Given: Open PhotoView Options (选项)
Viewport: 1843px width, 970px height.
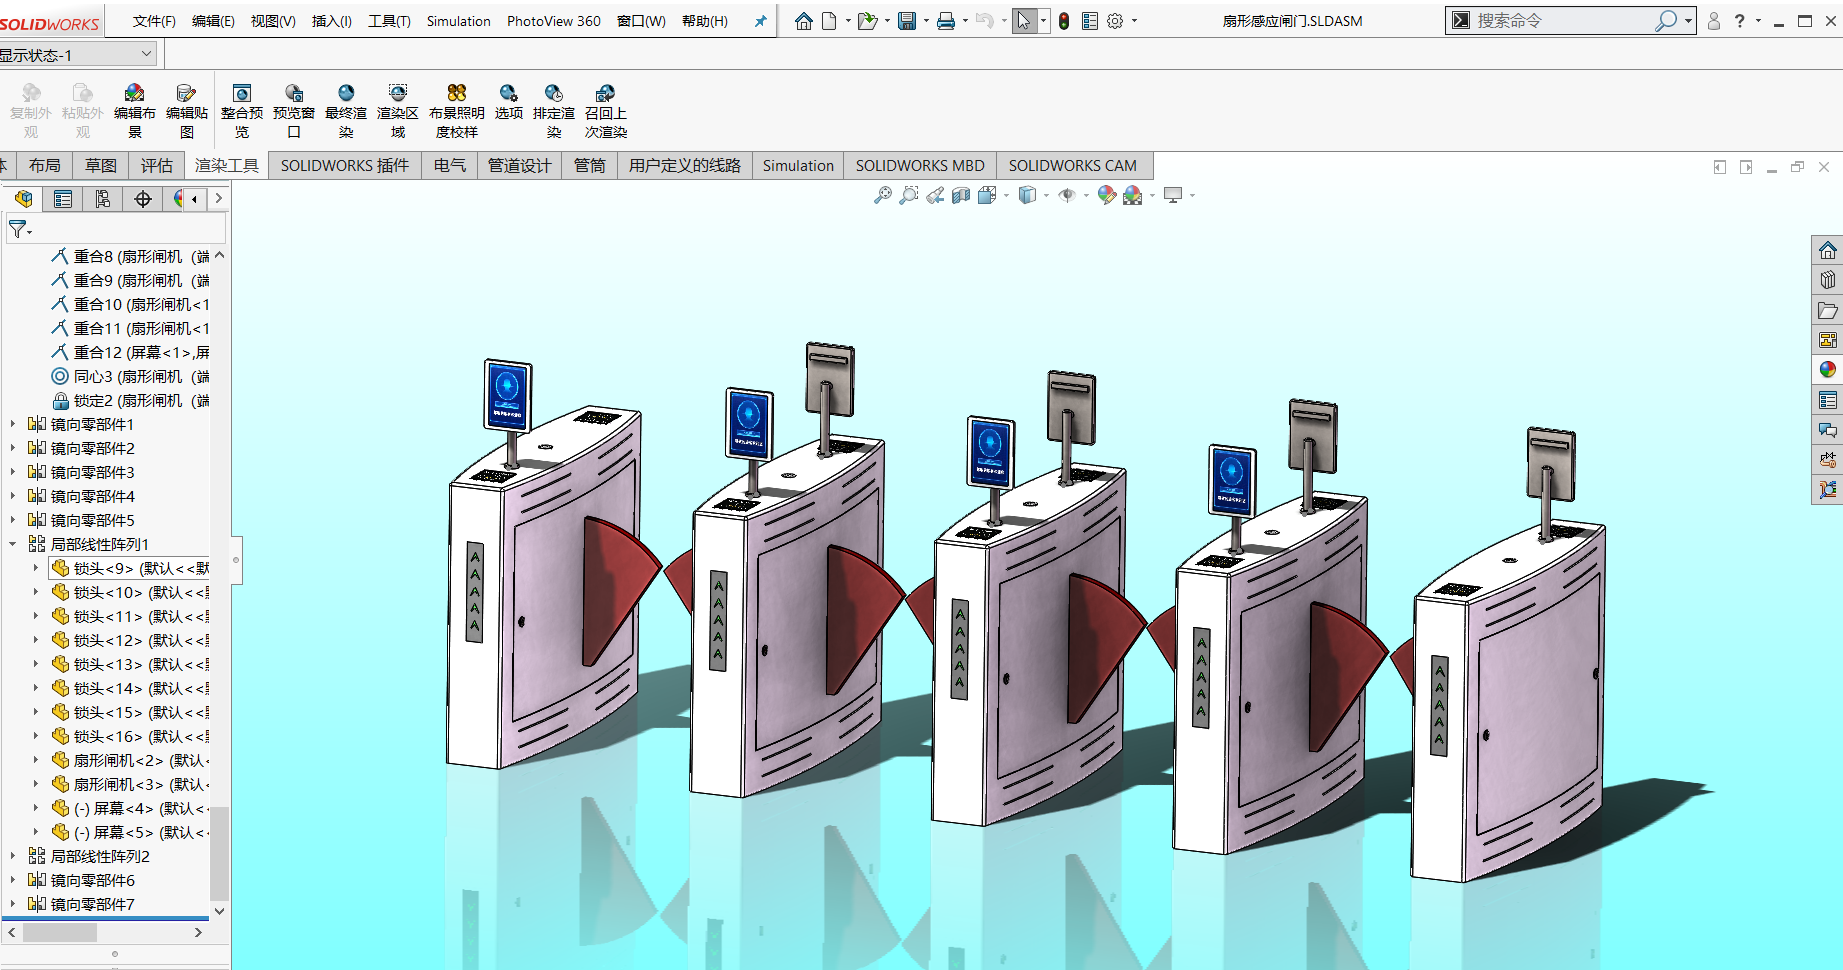Looking at the screenshot, I should point(509,102).
